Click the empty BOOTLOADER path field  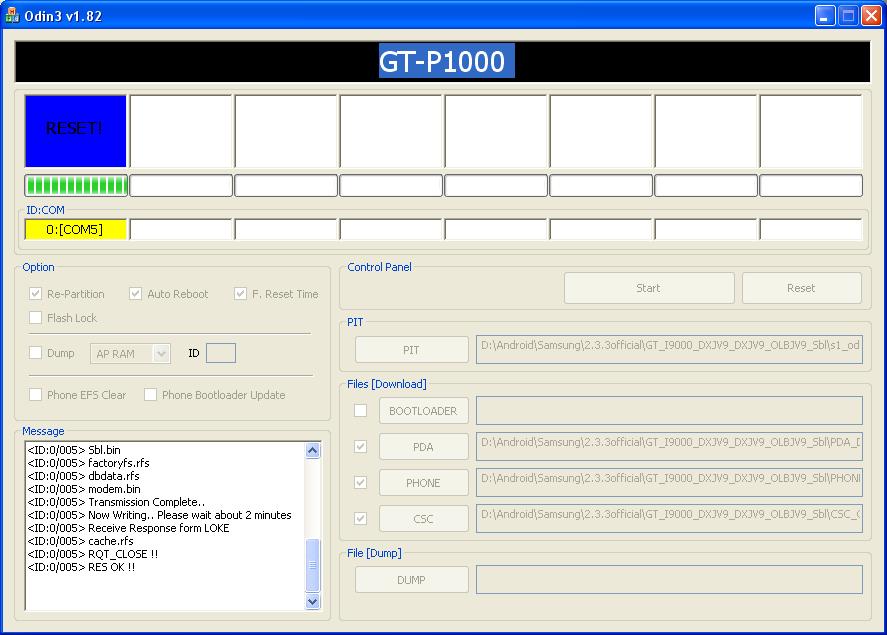pos(669,411)
